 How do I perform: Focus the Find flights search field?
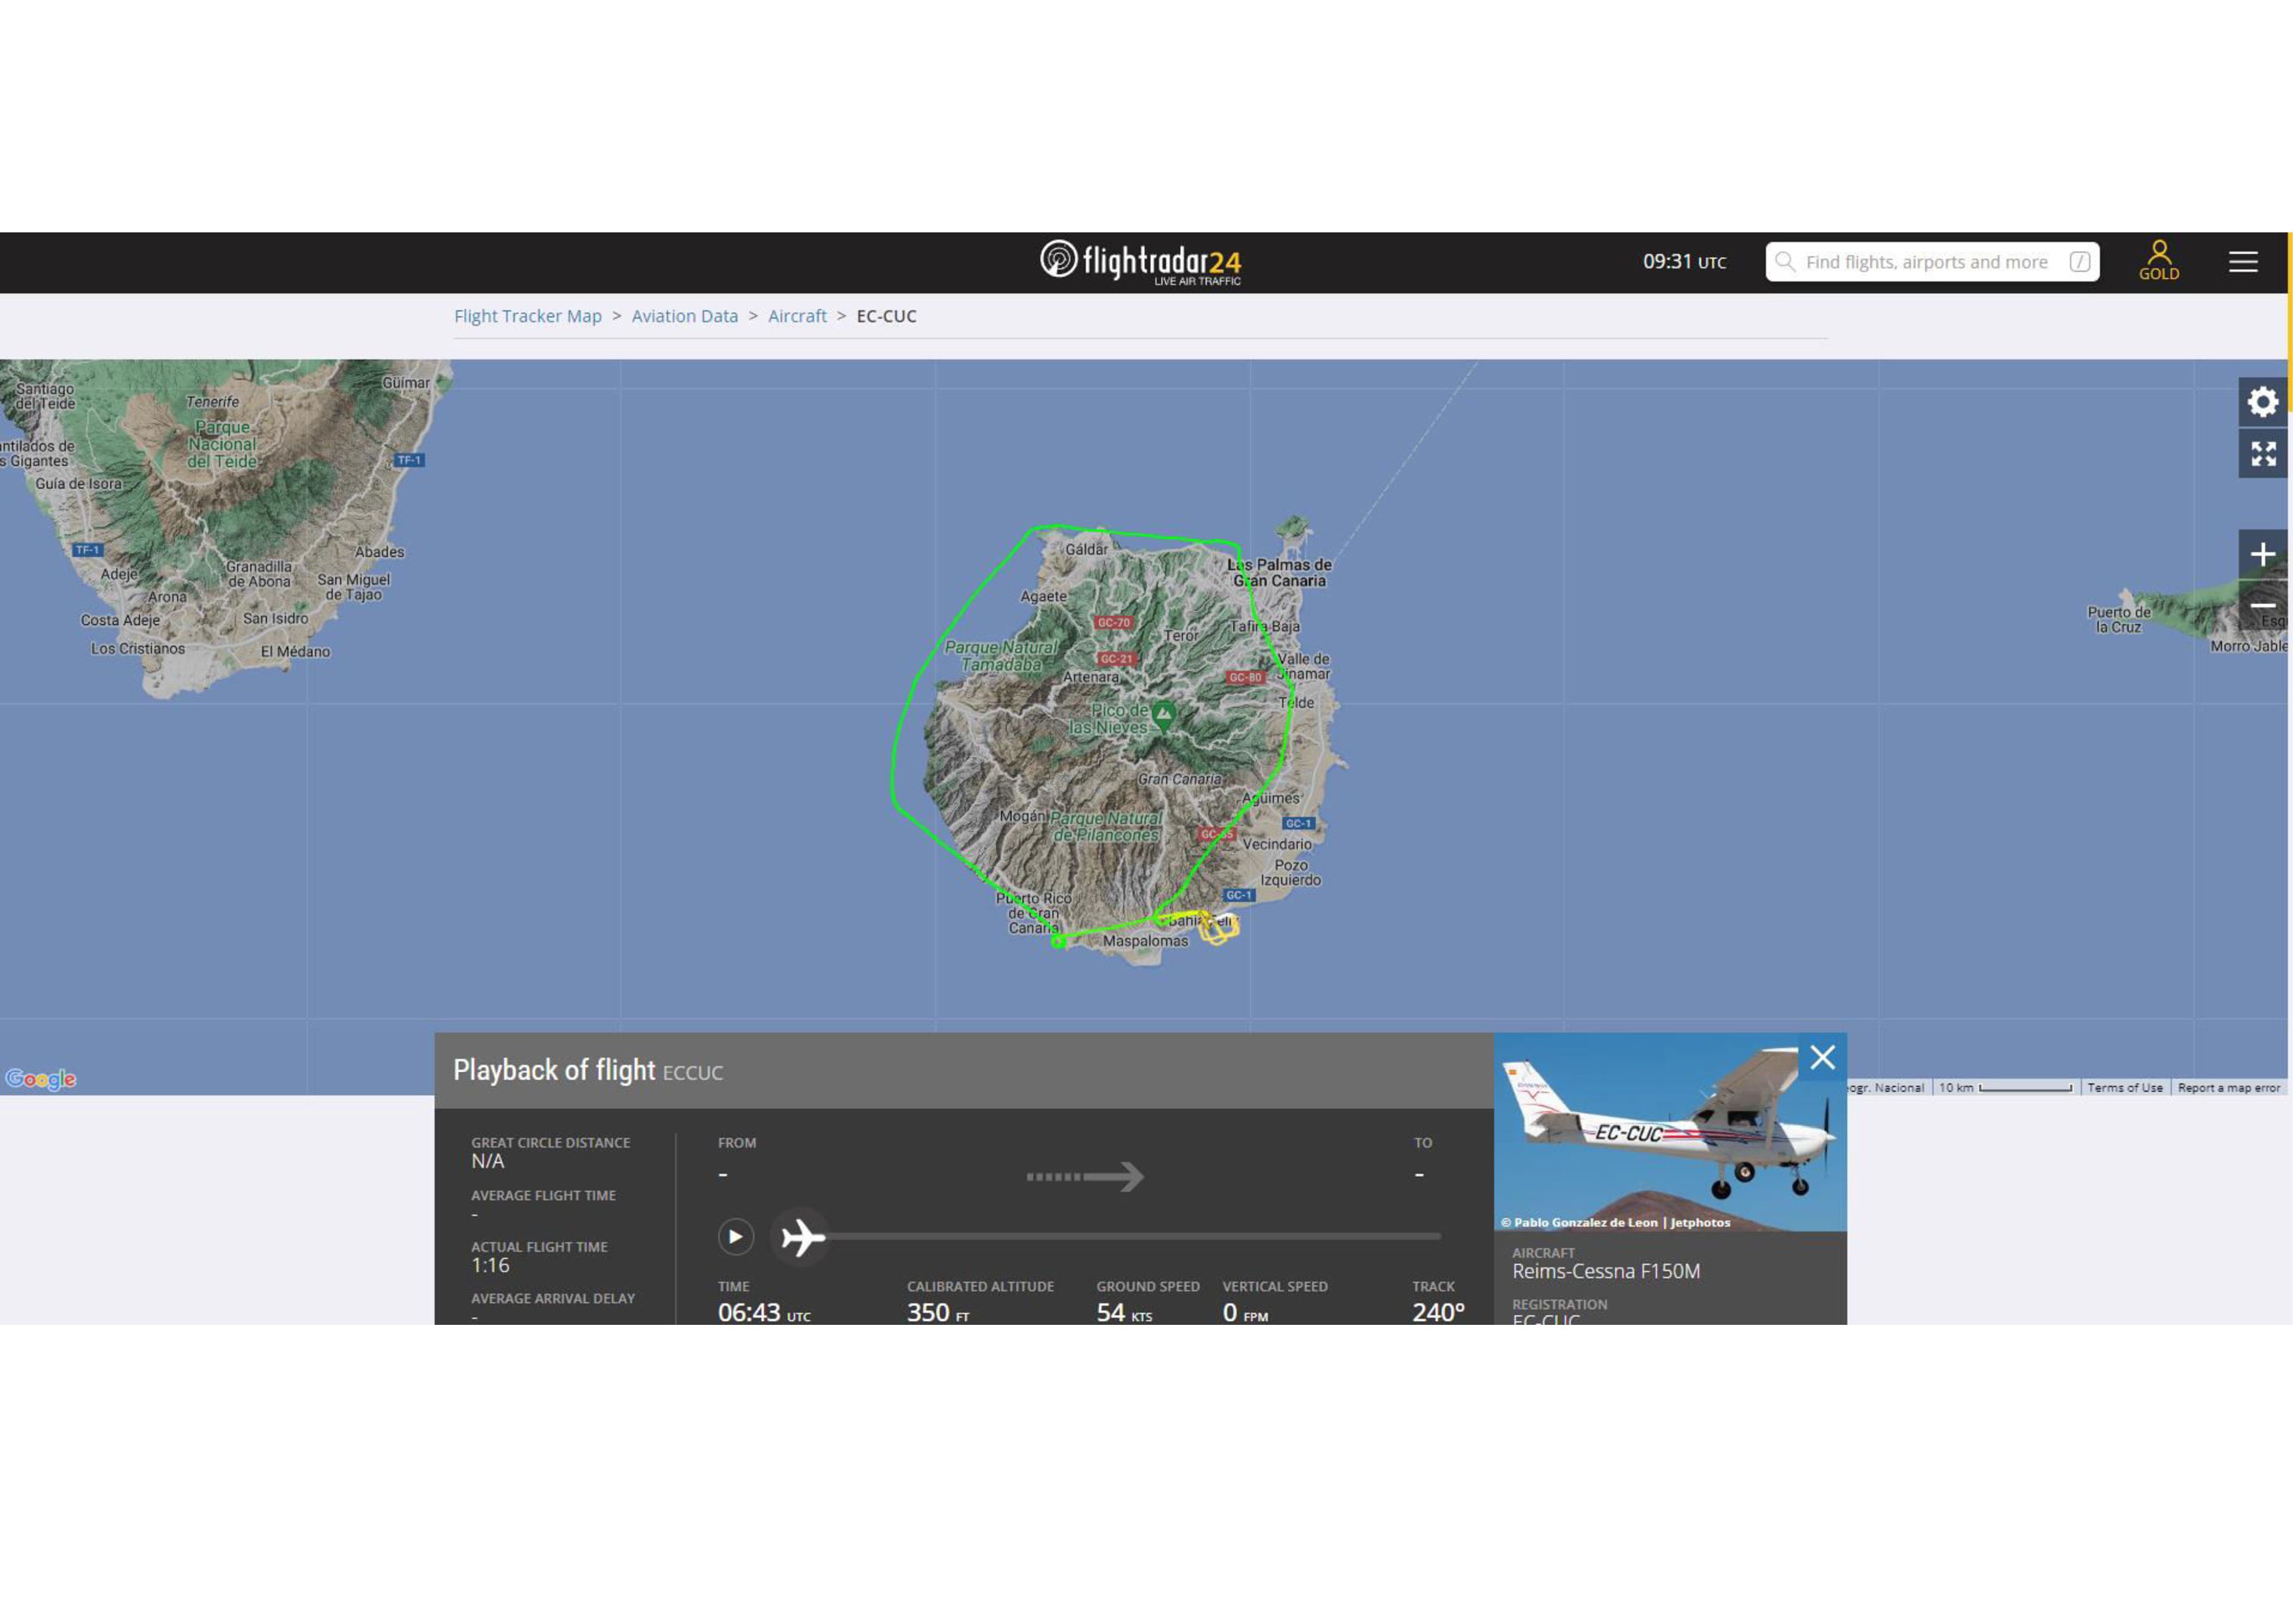(x=1926, y=262)
